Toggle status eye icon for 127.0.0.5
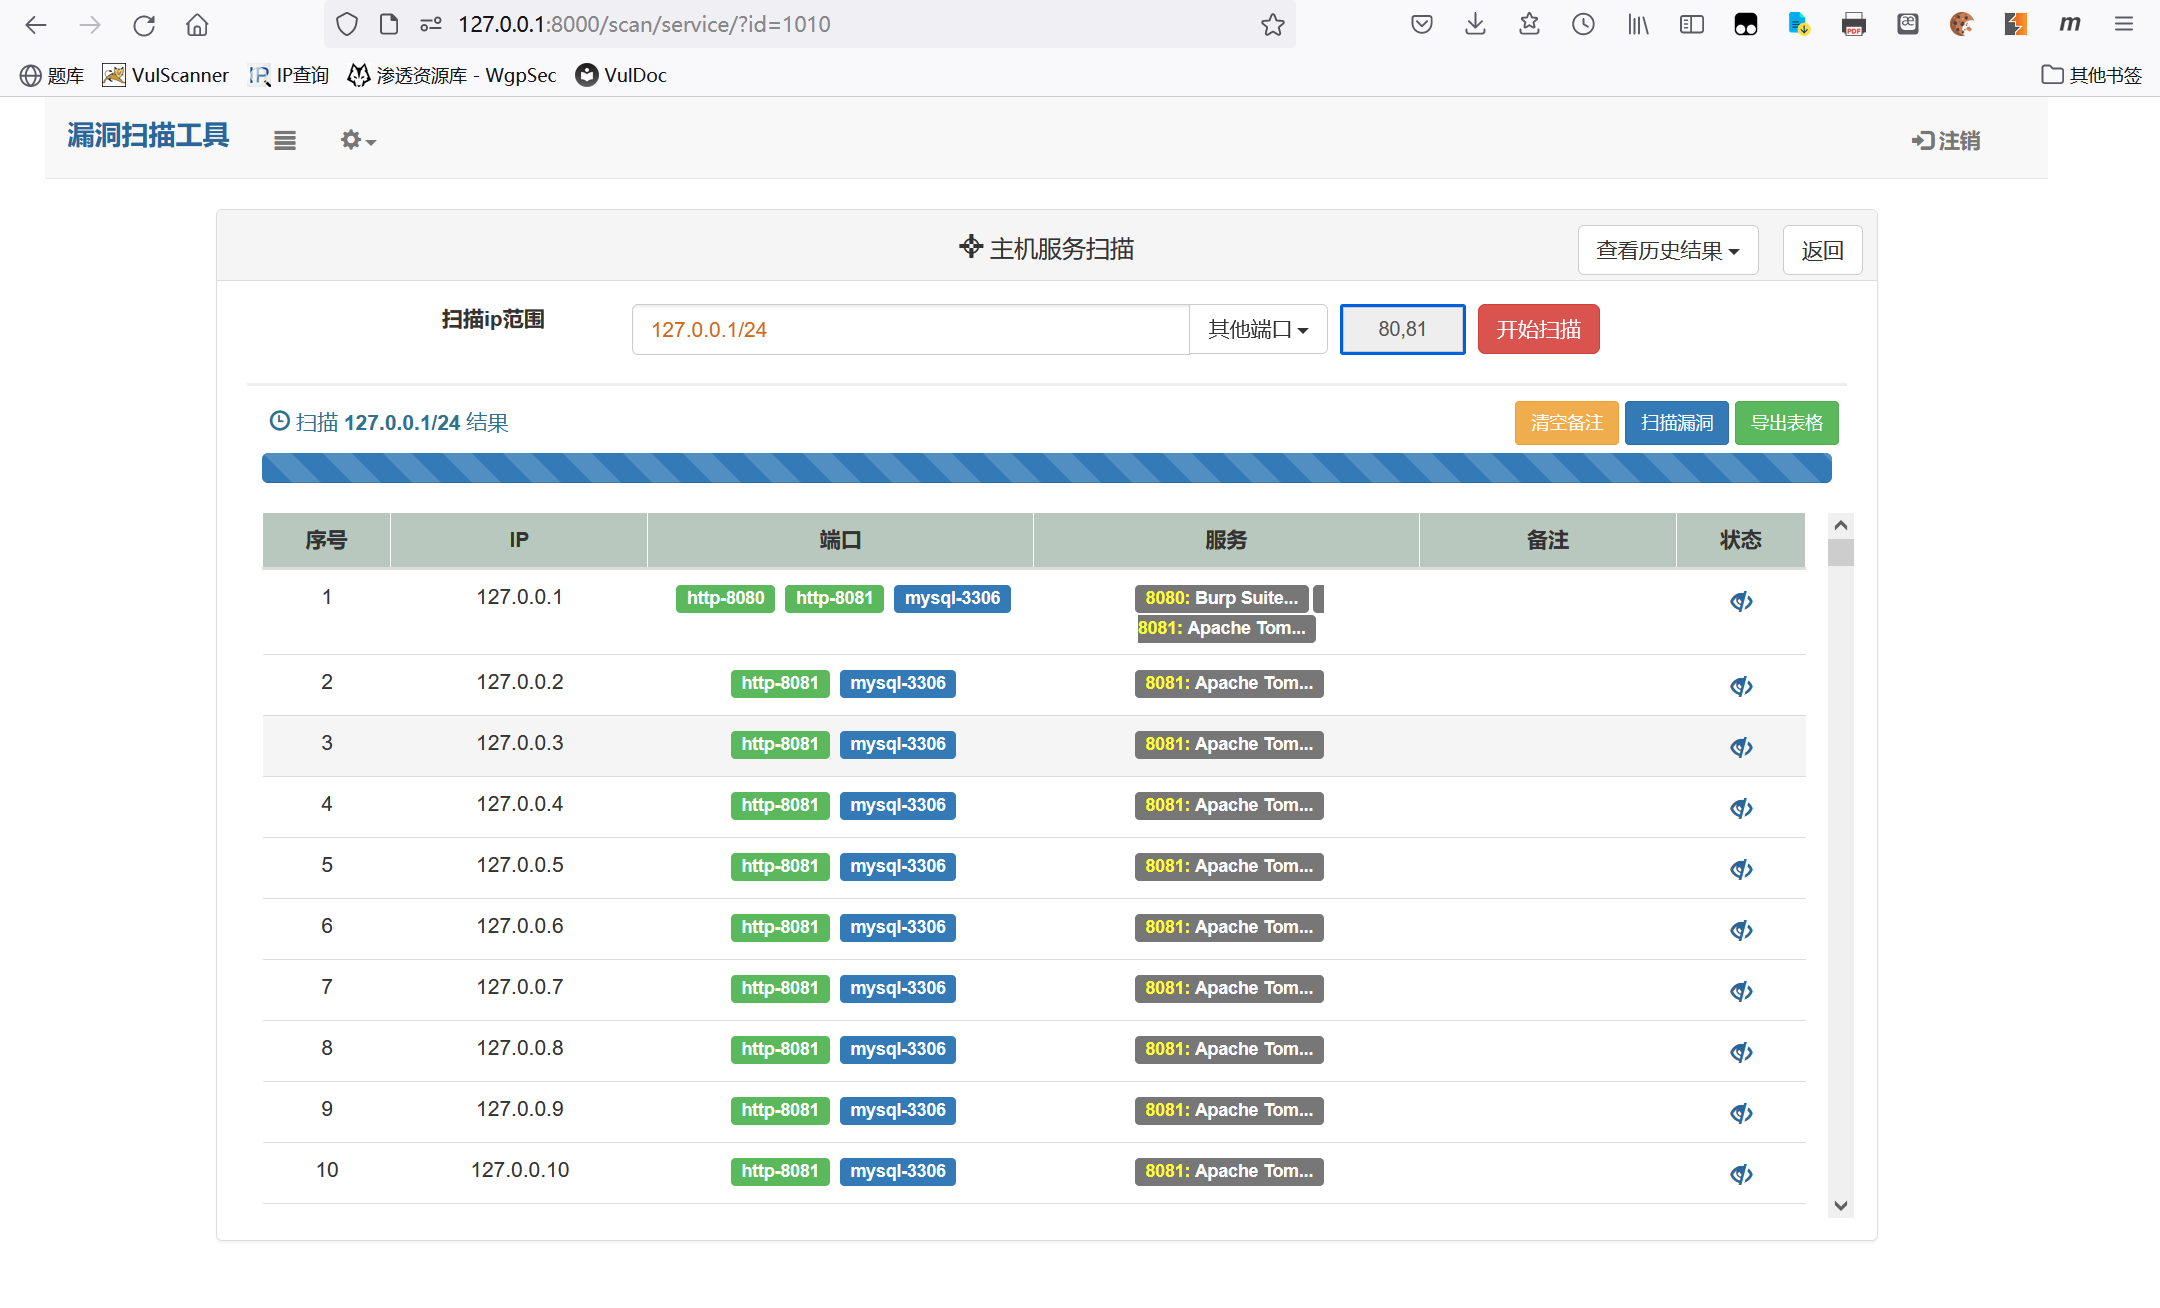The image size is (2160, 1308). click(1741, 869)
